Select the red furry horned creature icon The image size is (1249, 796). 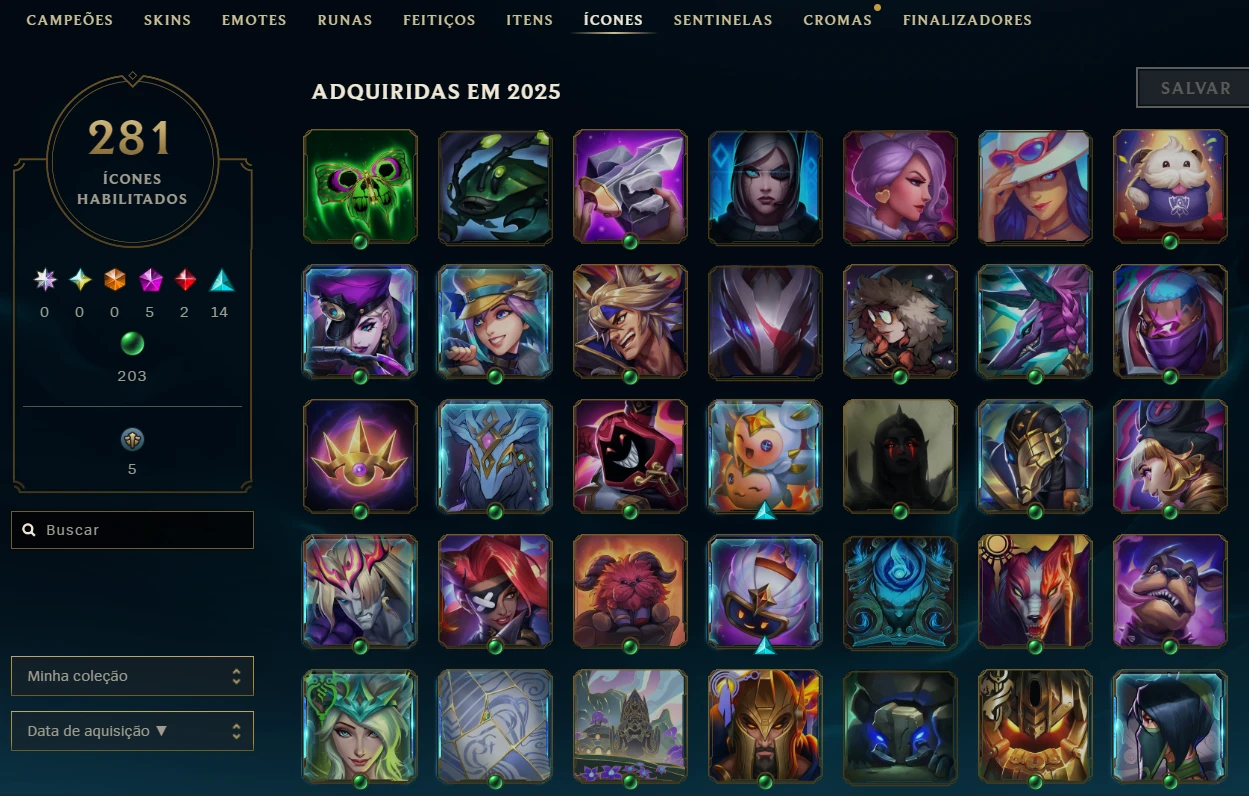point(630,591)
